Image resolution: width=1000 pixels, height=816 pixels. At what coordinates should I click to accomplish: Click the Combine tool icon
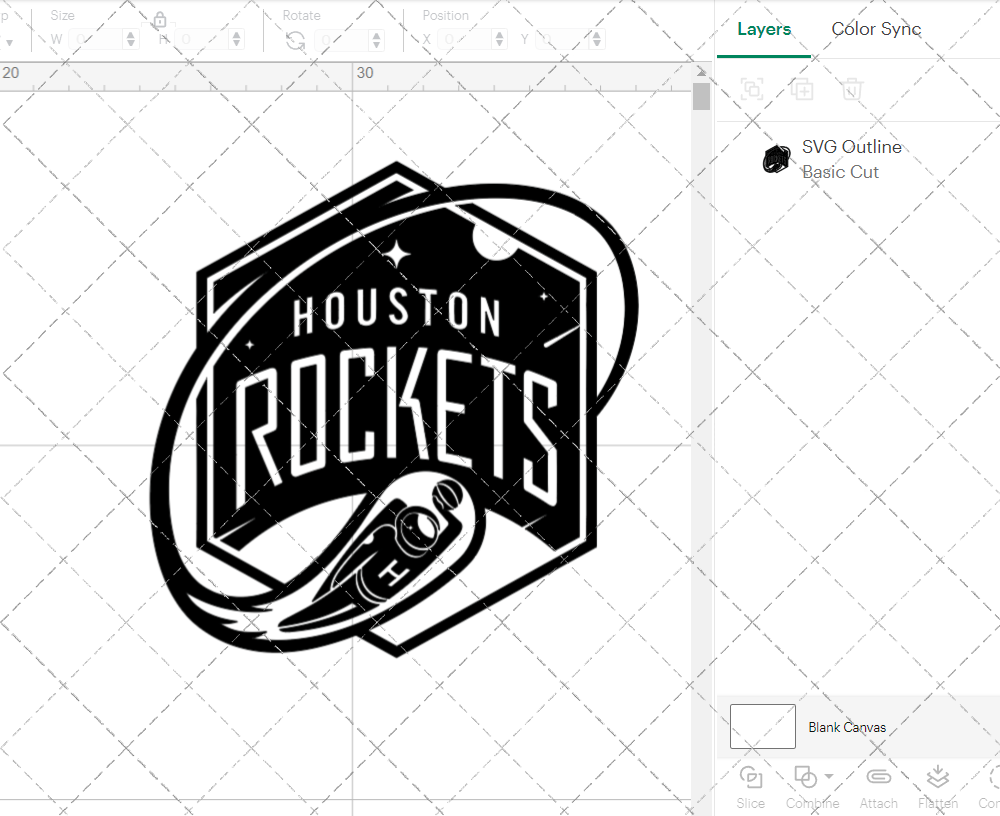pyautogui.click(x=806, y=776)
